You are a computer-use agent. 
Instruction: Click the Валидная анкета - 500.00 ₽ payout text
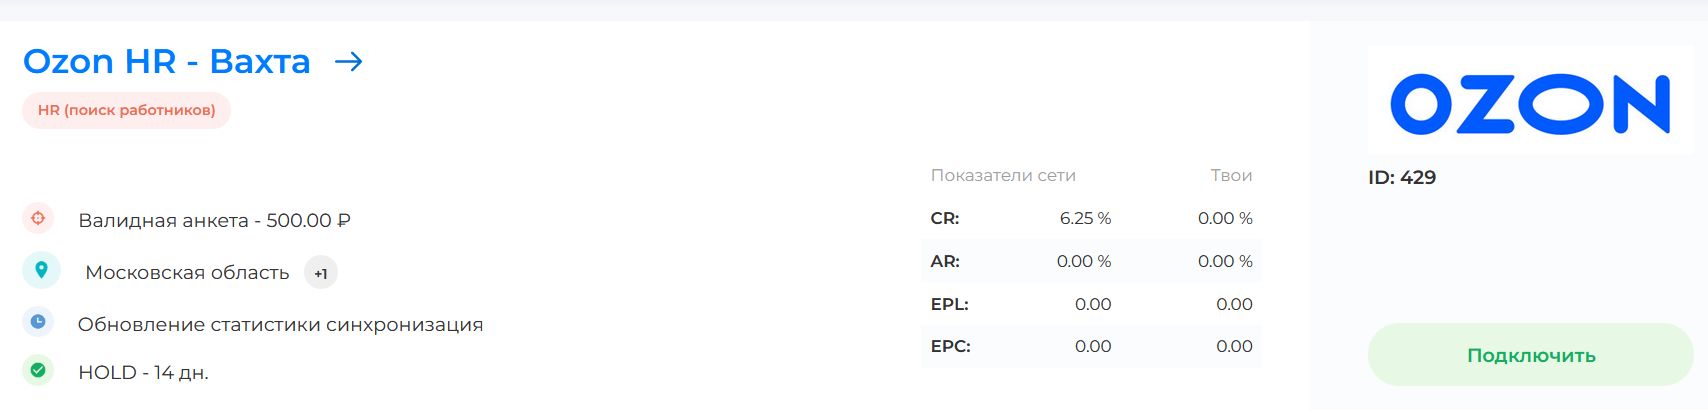[214, 221]
